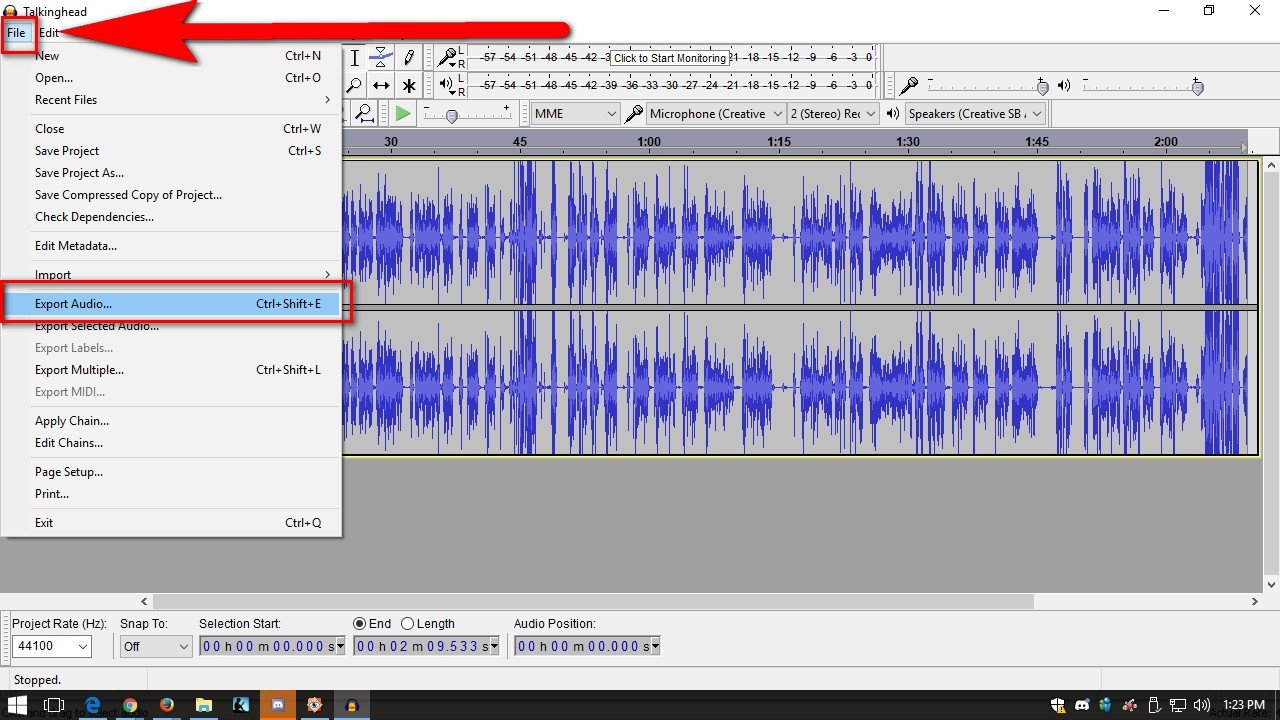Click the mixer toolbar microphone icon

tap(909, 86)
